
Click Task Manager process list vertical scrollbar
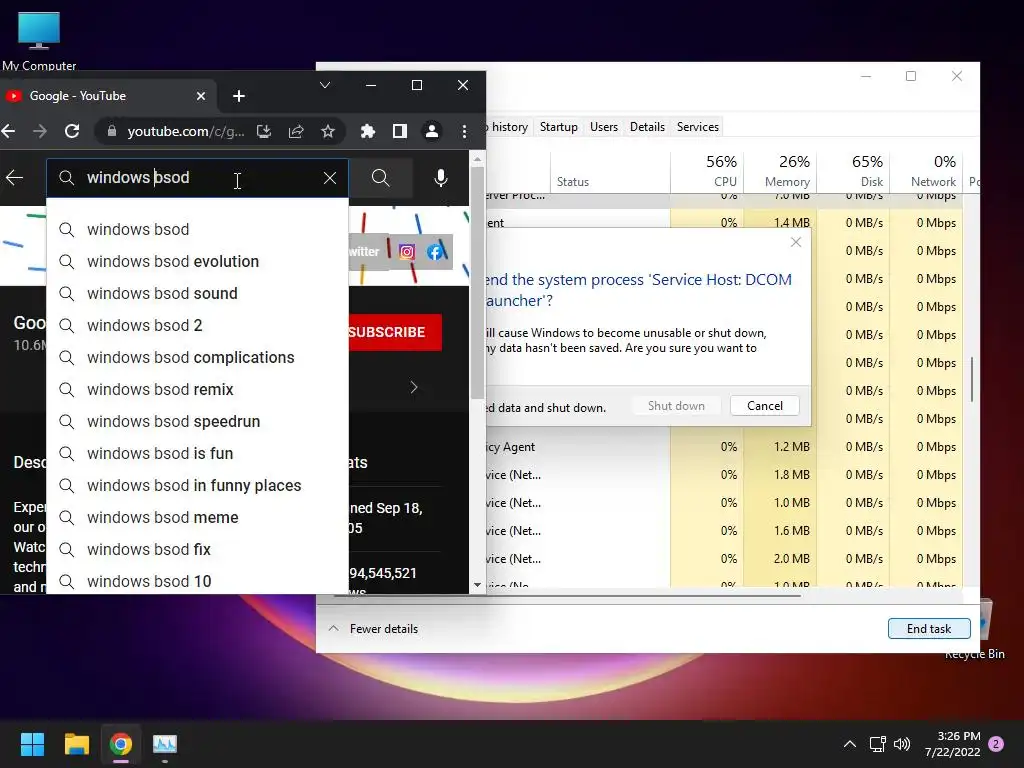click(972, 379)
